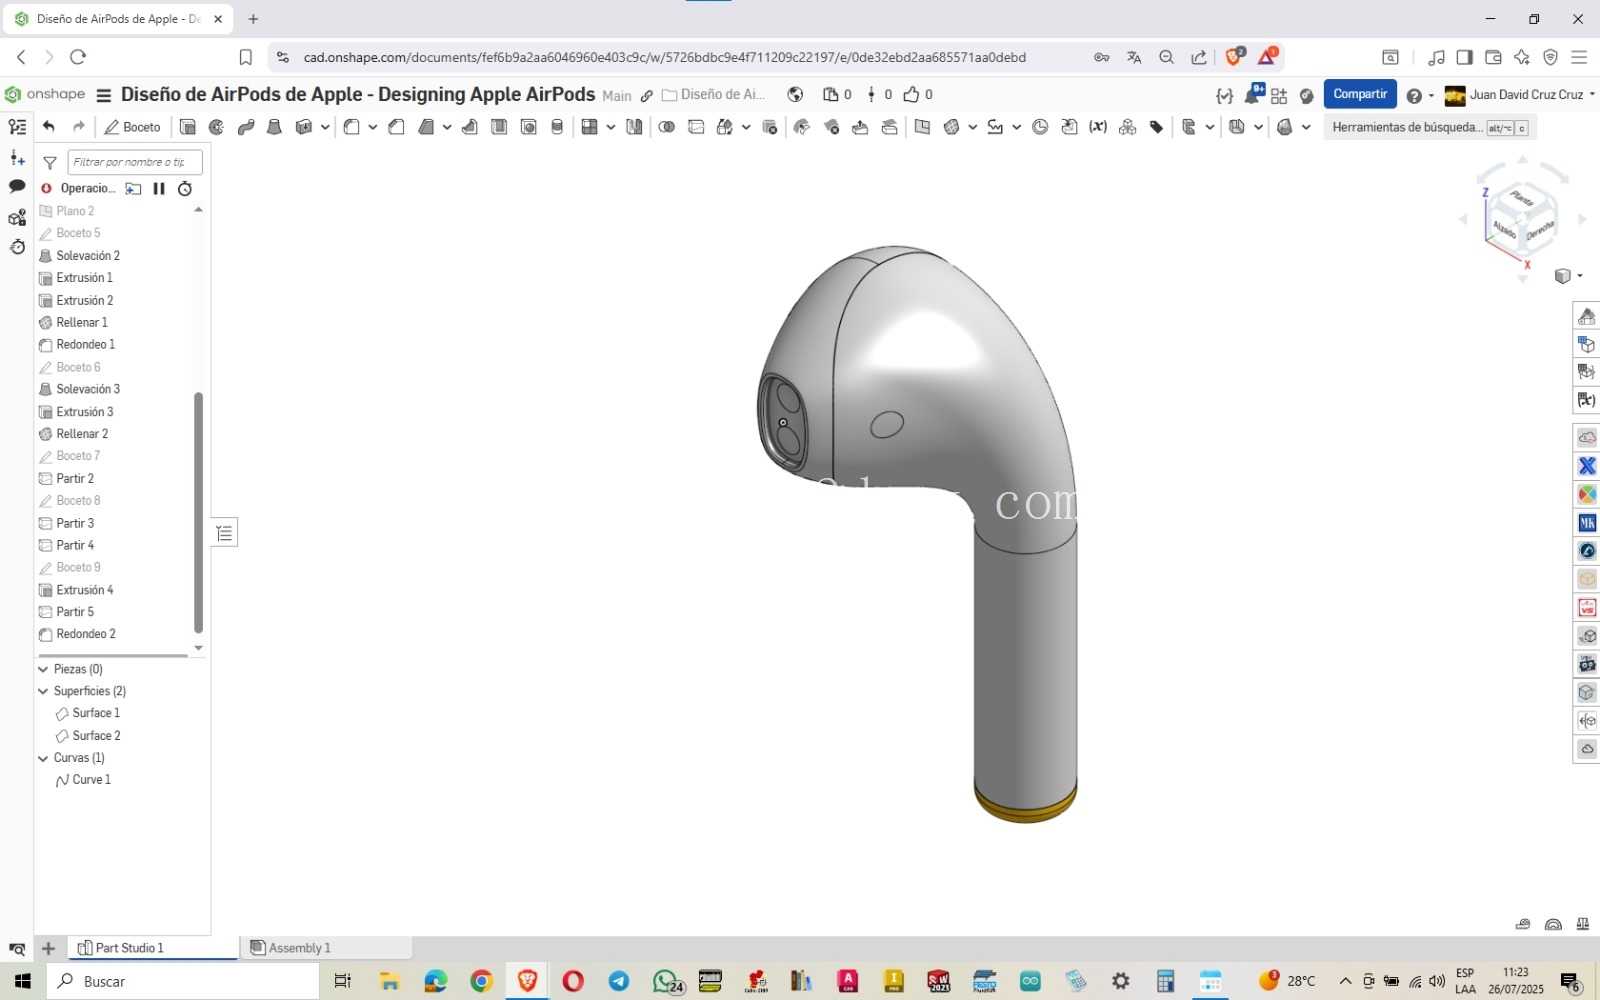Click the Boolean tool icon
Image resolution: width=1600 pixels, height=1000 pixels.
point(667,127)
